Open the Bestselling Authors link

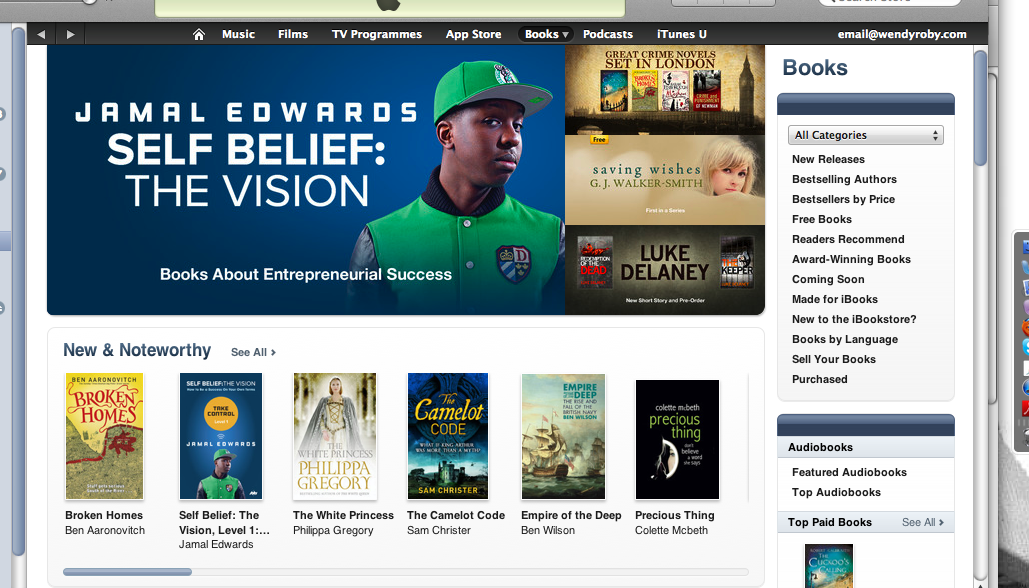pyautogui.click(x=844, y=179)
